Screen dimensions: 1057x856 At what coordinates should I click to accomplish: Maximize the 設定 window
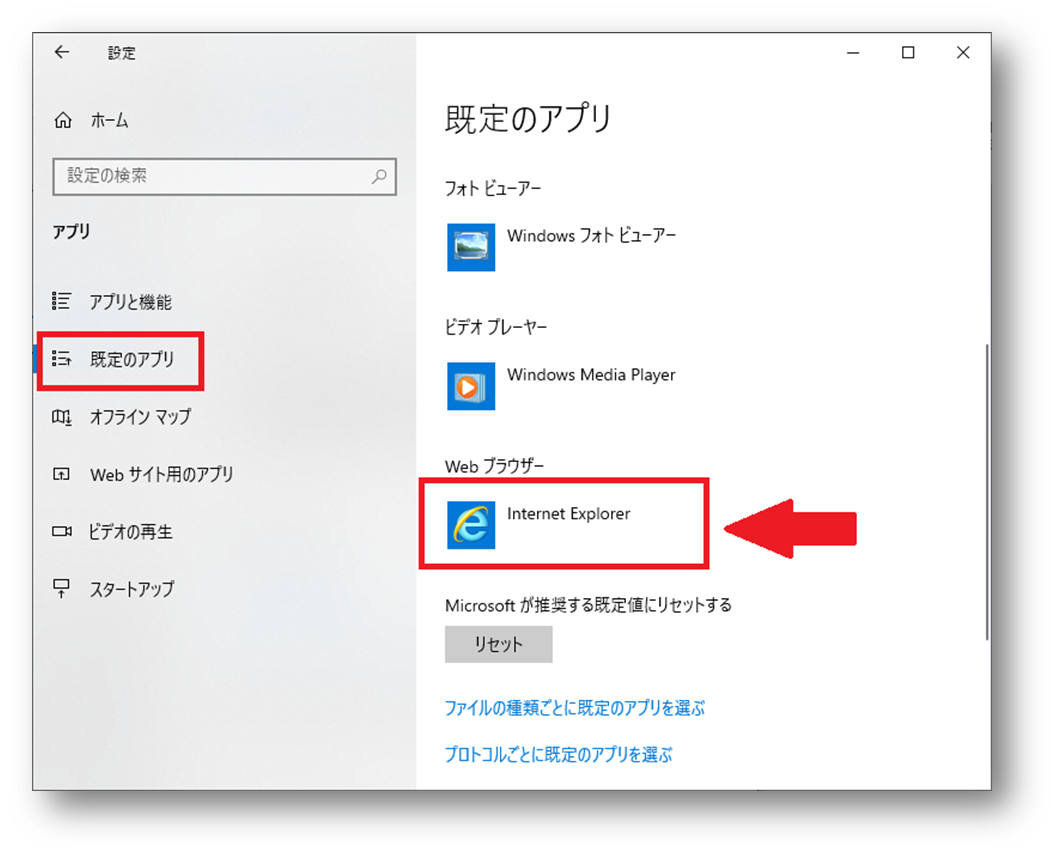pos(908,53)
